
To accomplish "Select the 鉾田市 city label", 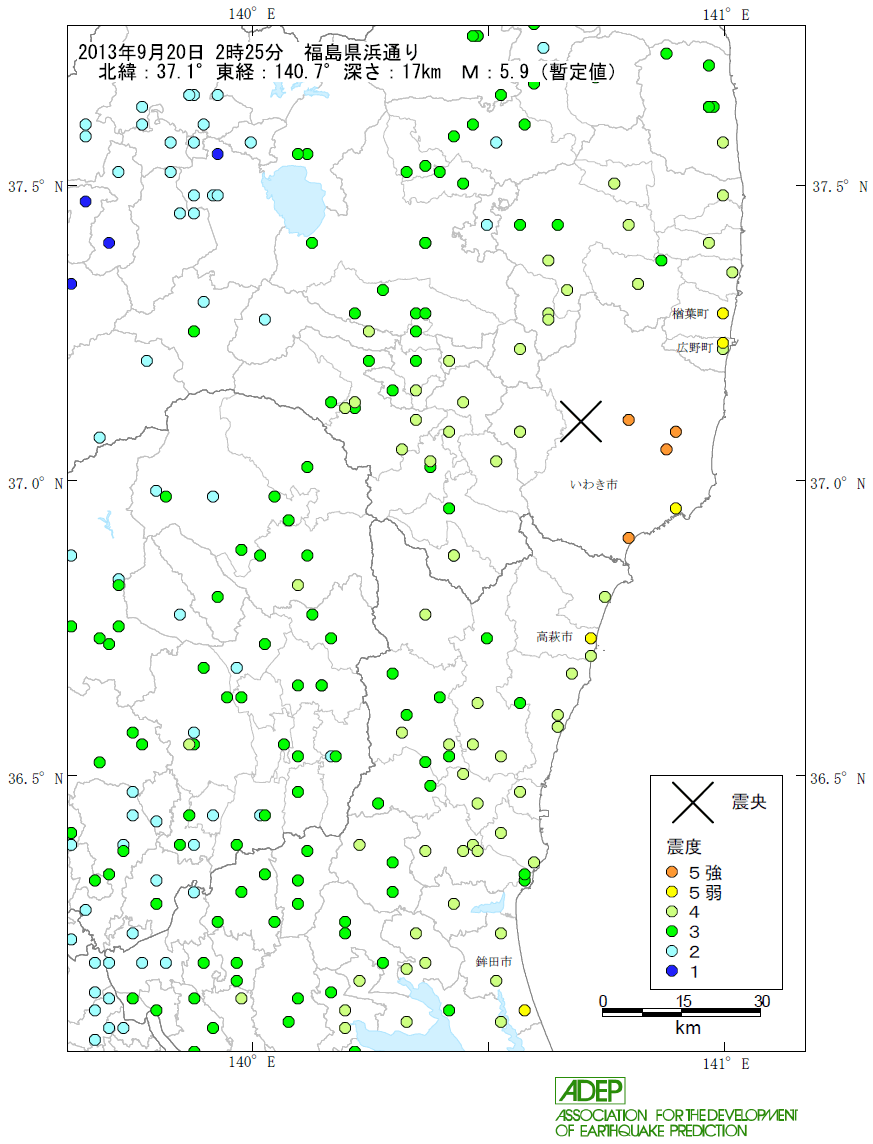I will (493, 961).
